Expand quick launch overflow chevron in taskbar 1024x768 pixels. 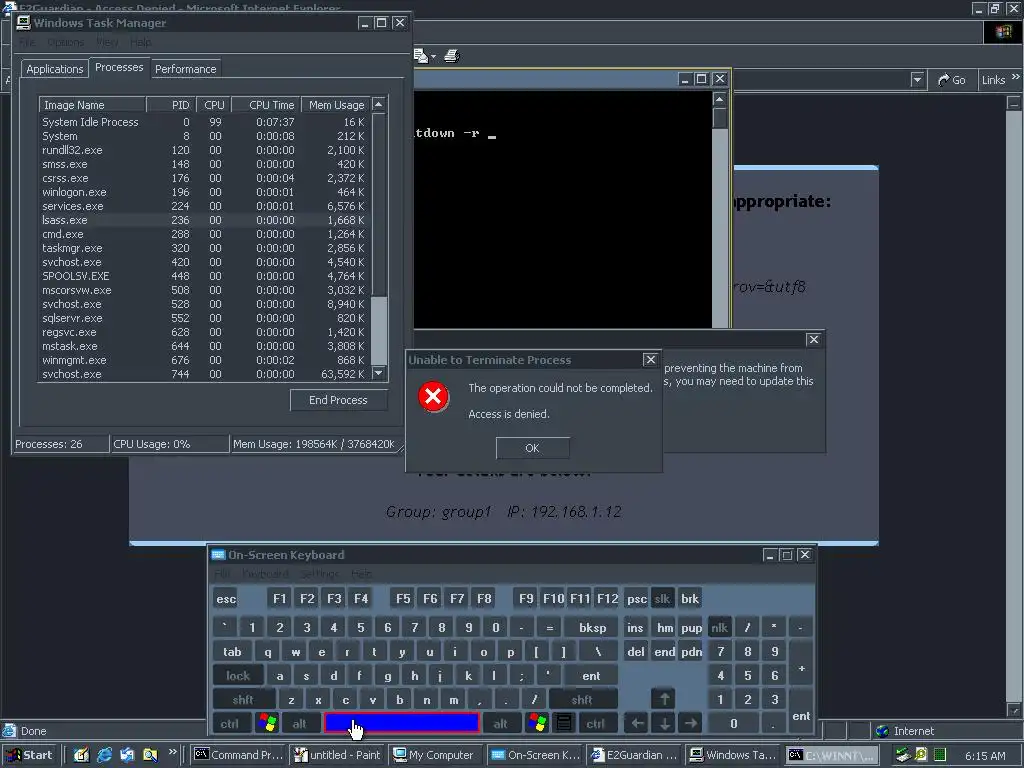(x=172, y=752)
